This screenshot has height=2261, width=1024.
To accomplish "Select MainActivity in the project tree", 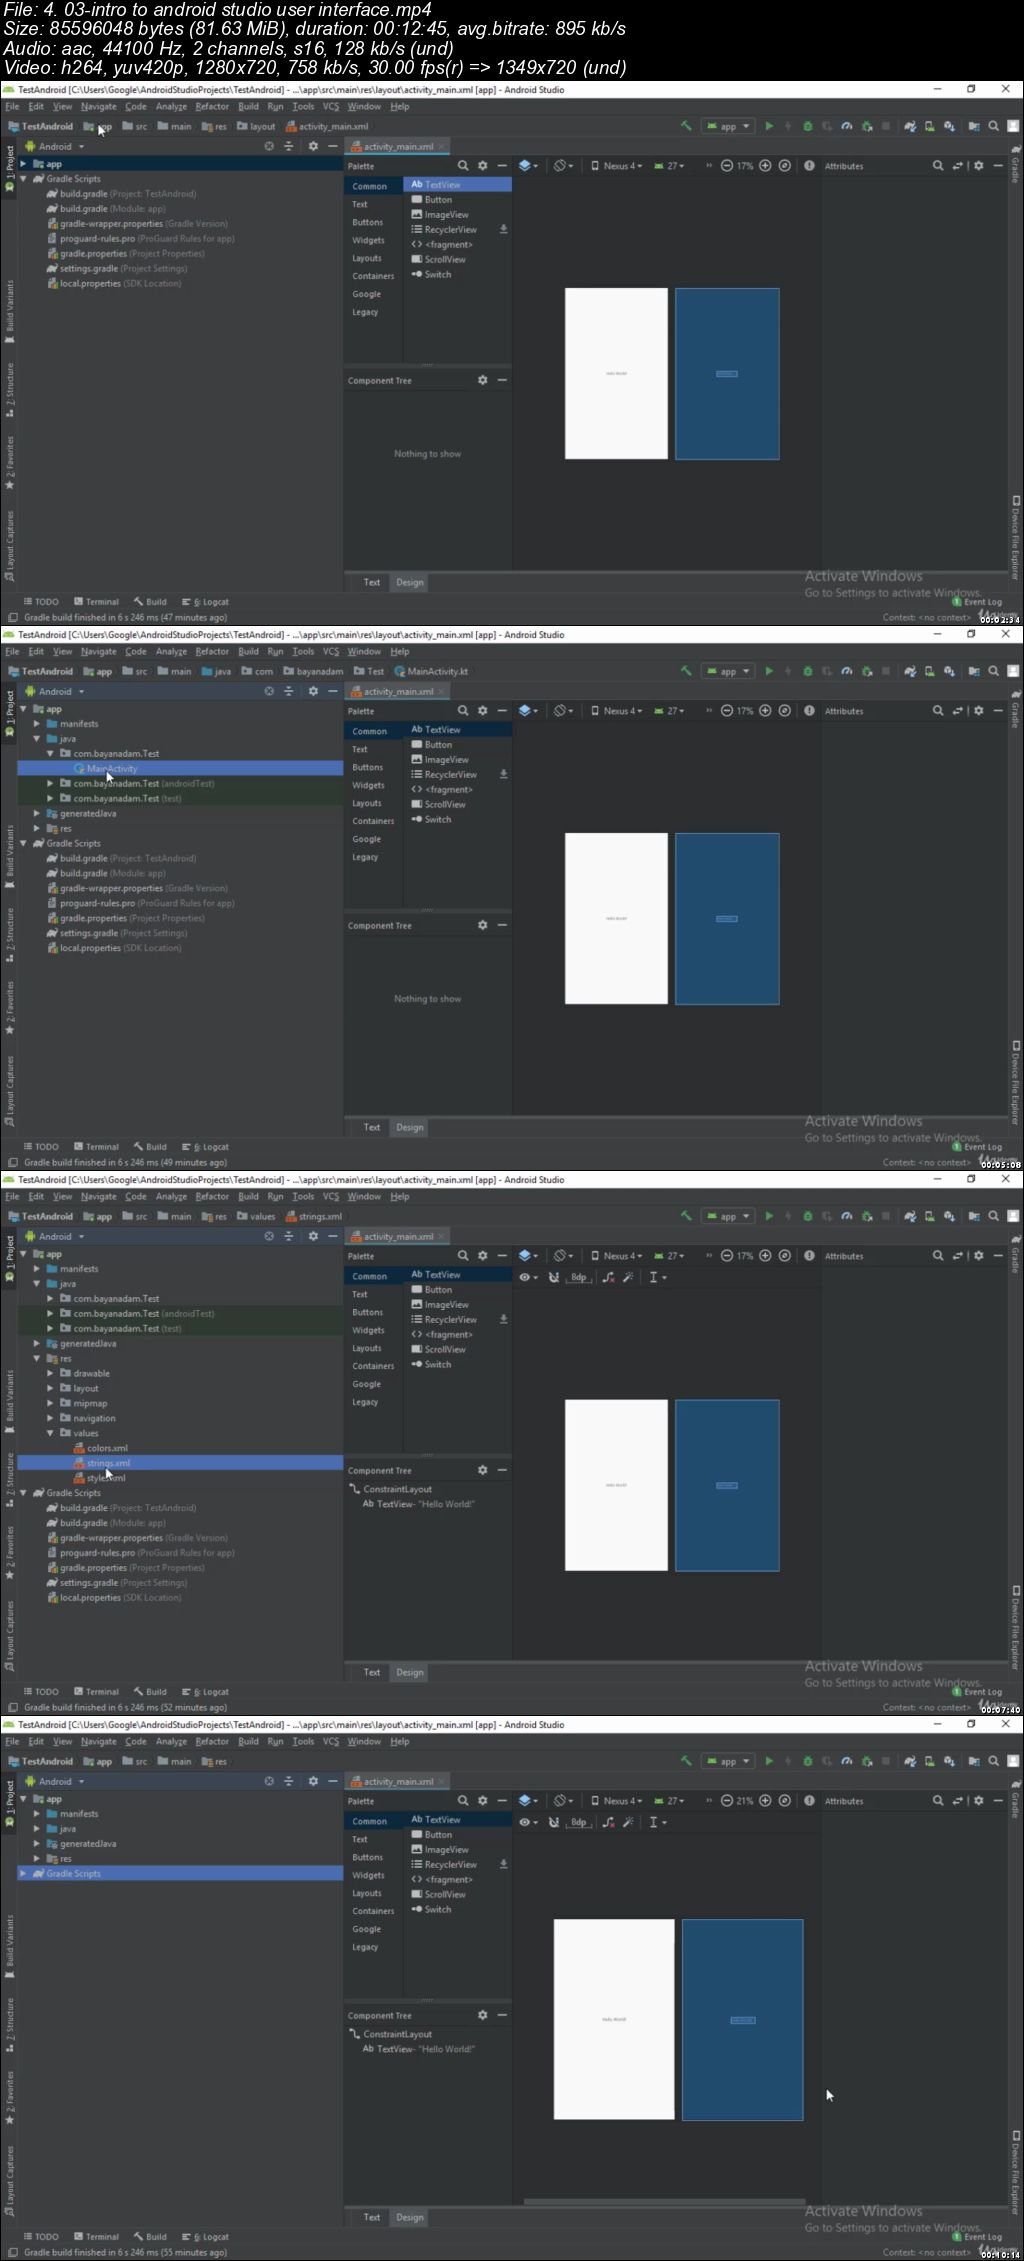I will pos(112,768).
